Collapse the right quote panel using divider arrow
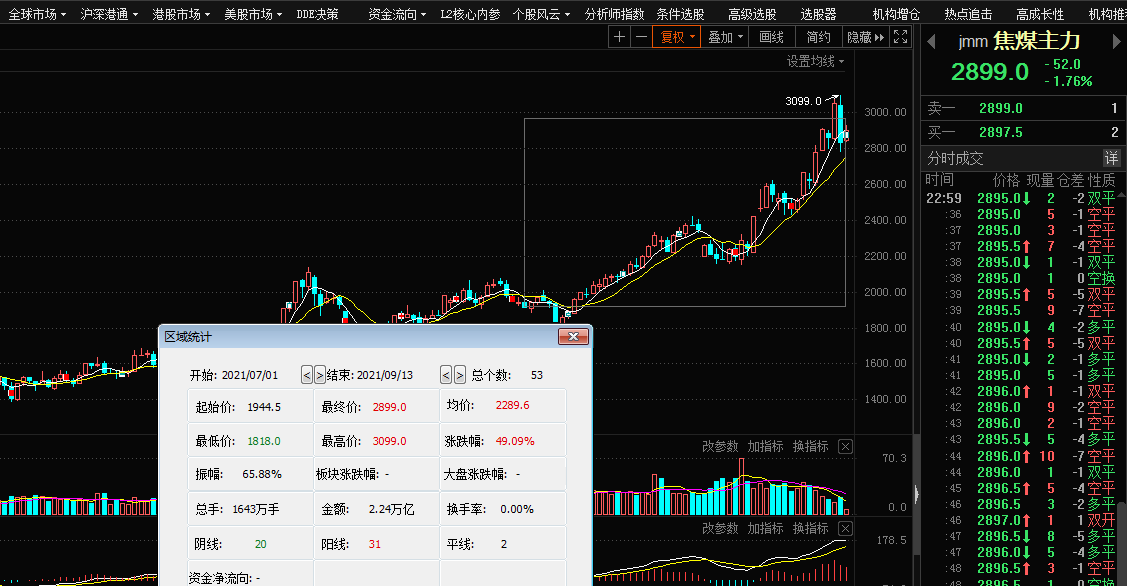 click(x=915, y=491)
